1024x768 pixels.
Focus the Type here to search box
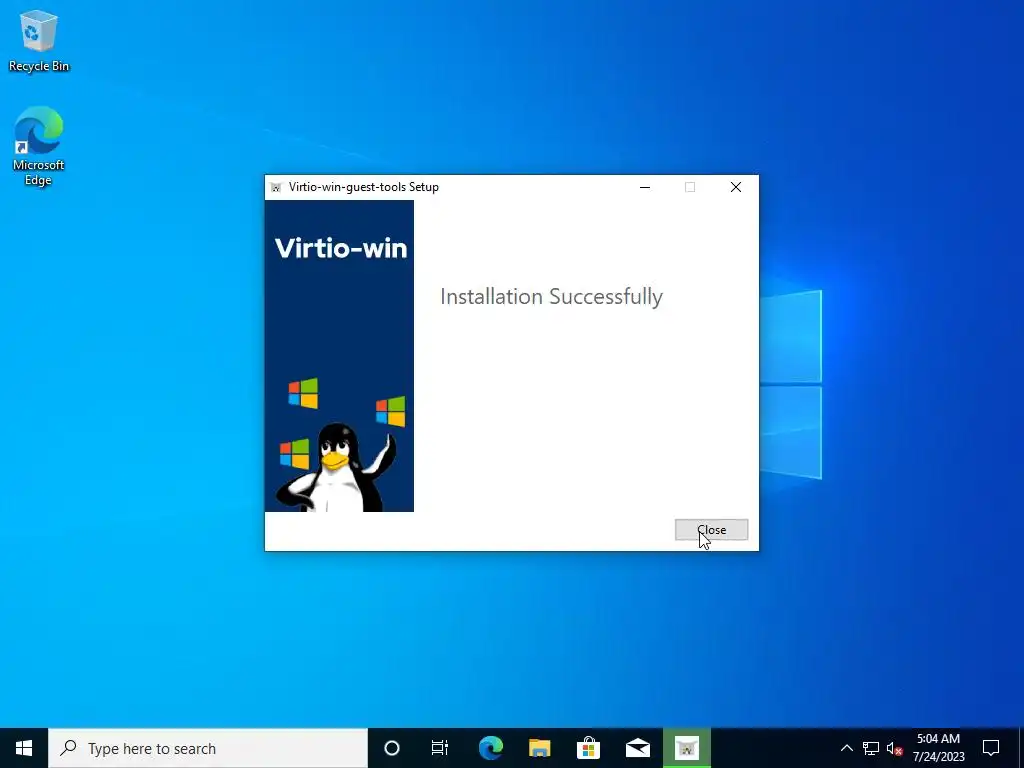point(208,748)
